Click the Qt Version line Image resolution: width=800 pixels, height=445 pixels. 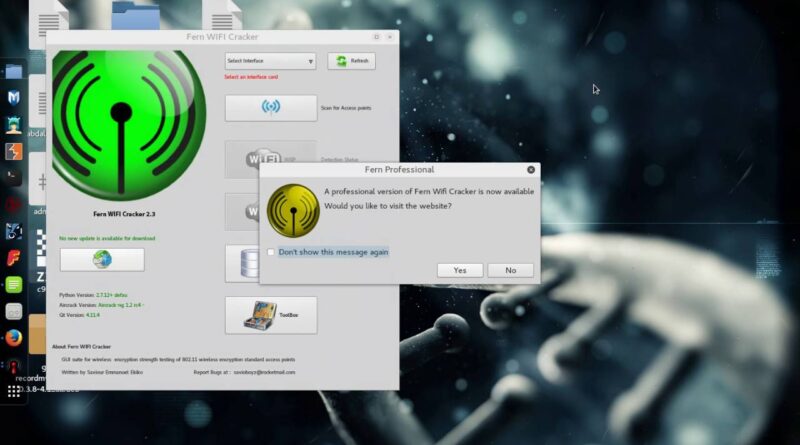pos(80,315)
